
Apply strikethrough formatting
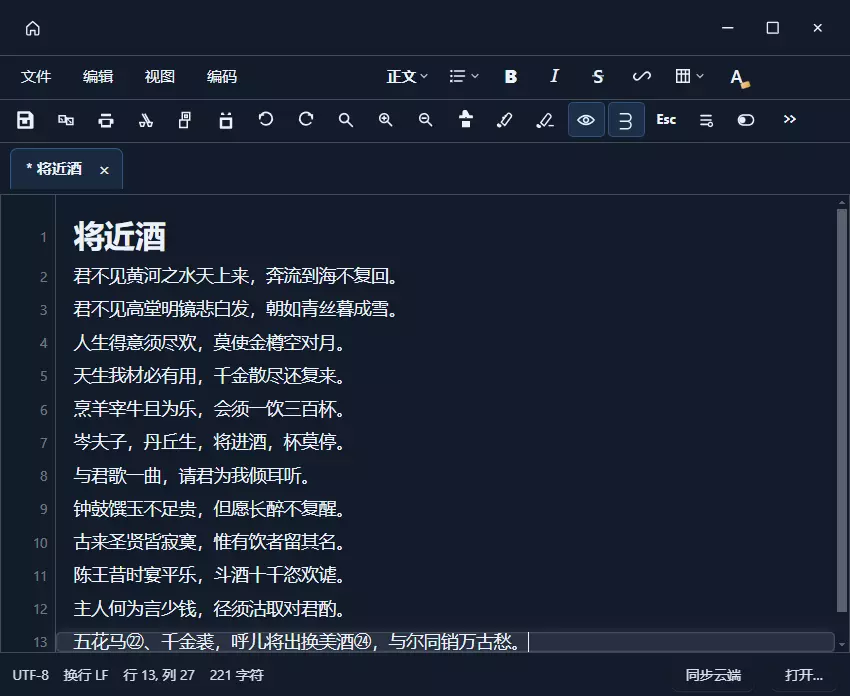point(597,76)
